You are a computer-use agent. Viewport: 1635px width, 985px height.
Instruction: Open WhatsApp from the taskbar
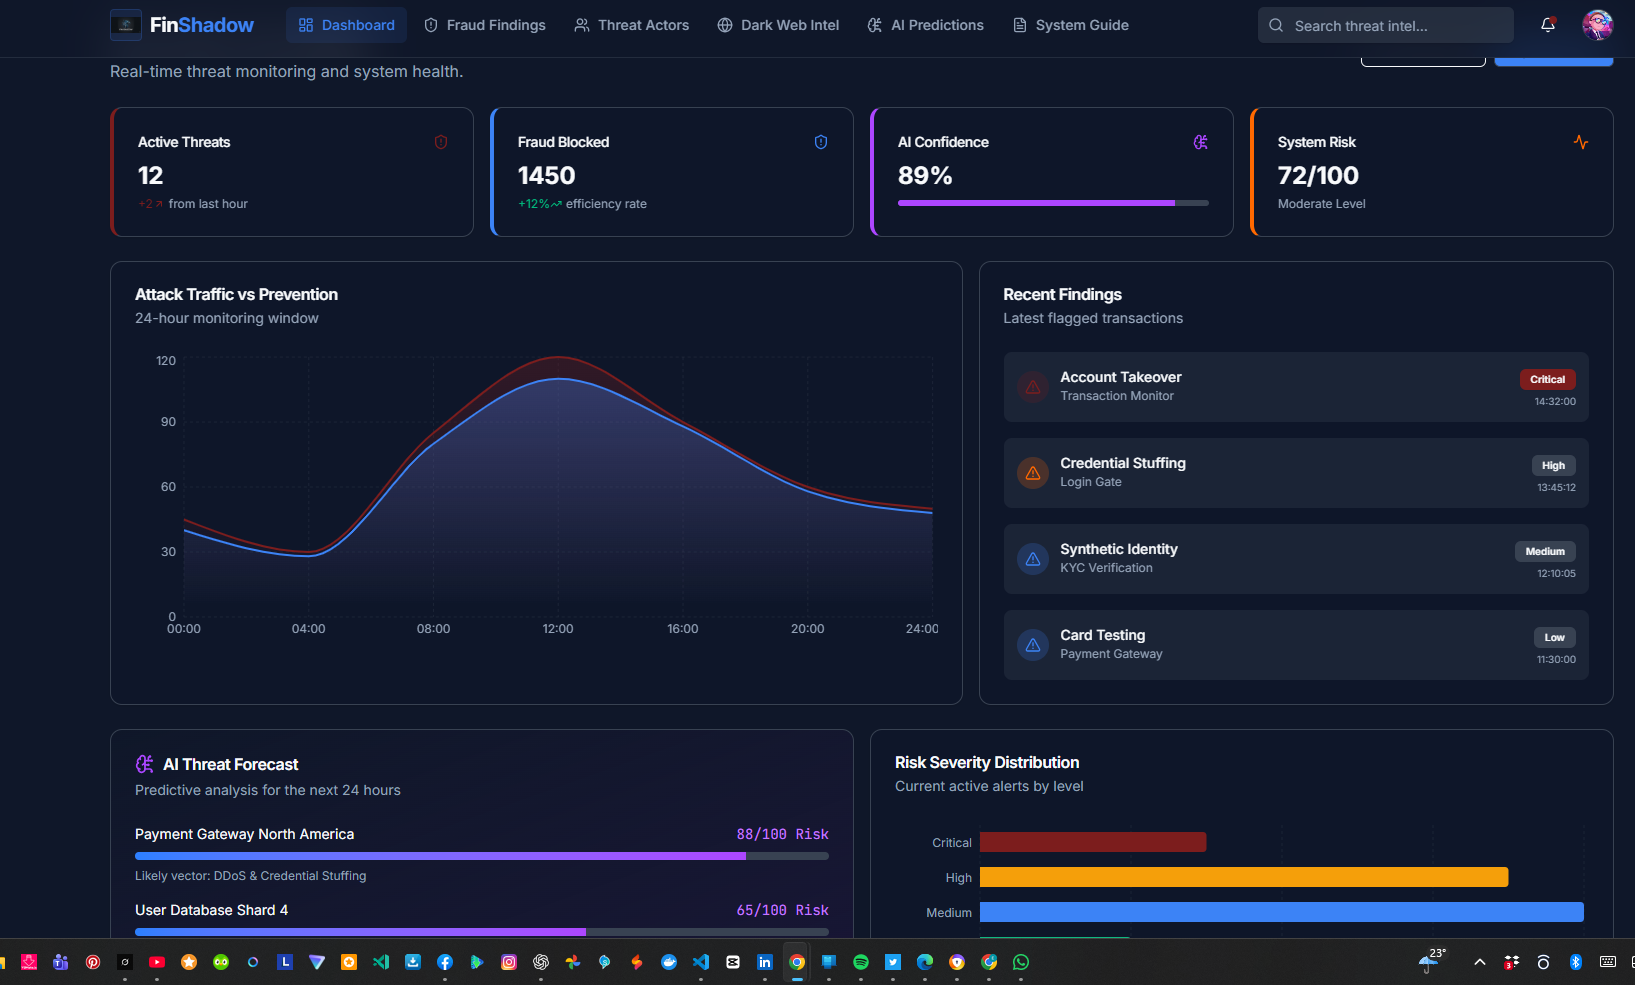click(x=1021, y=962)
